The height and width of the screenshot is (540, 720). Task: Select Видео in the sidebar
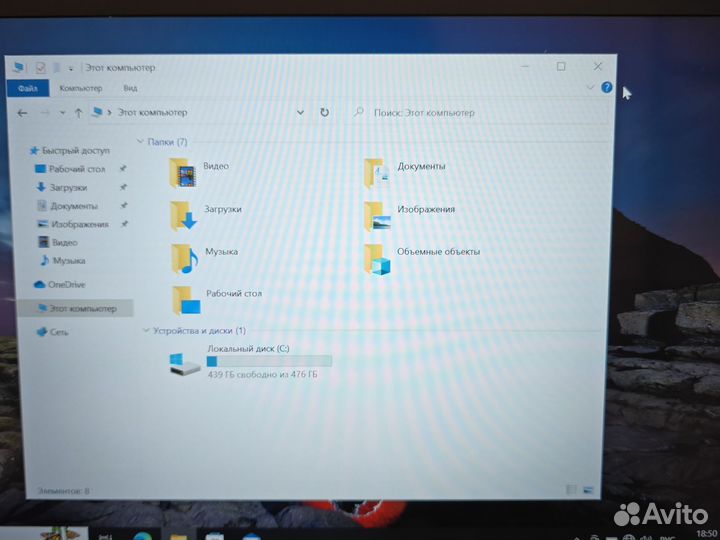tap(57, 242)
